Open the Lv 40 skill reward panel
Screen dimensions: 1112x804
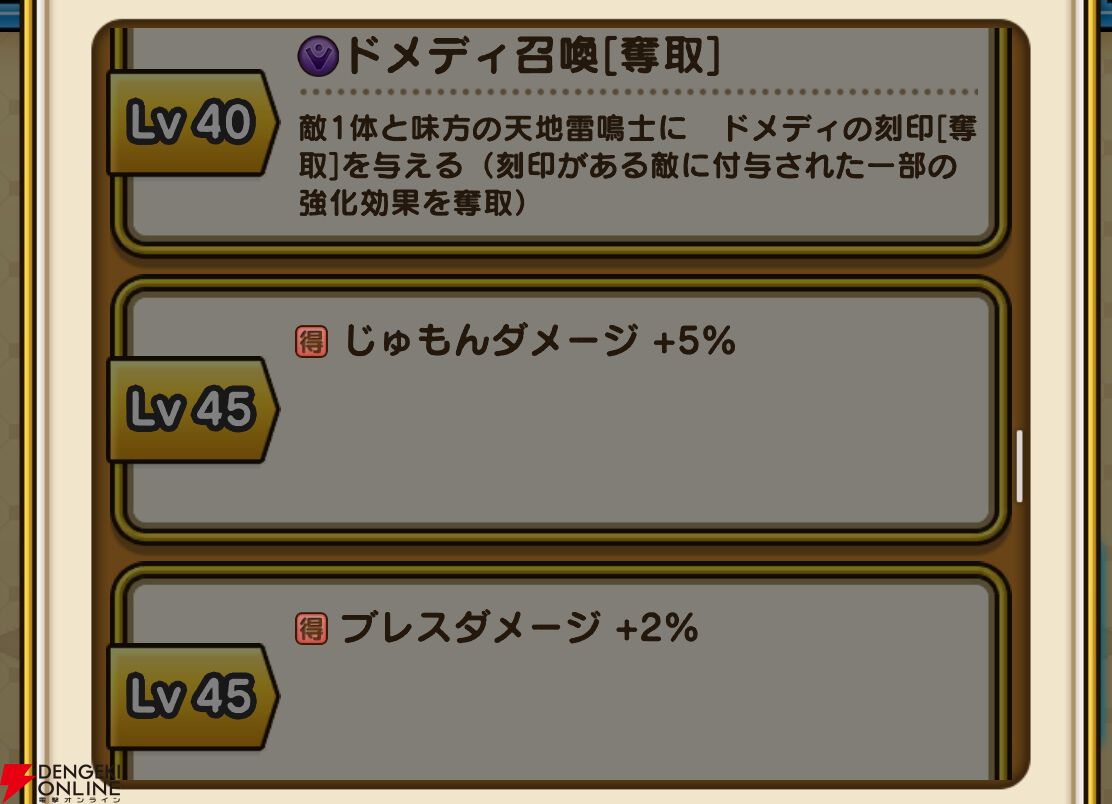point(560,138)
